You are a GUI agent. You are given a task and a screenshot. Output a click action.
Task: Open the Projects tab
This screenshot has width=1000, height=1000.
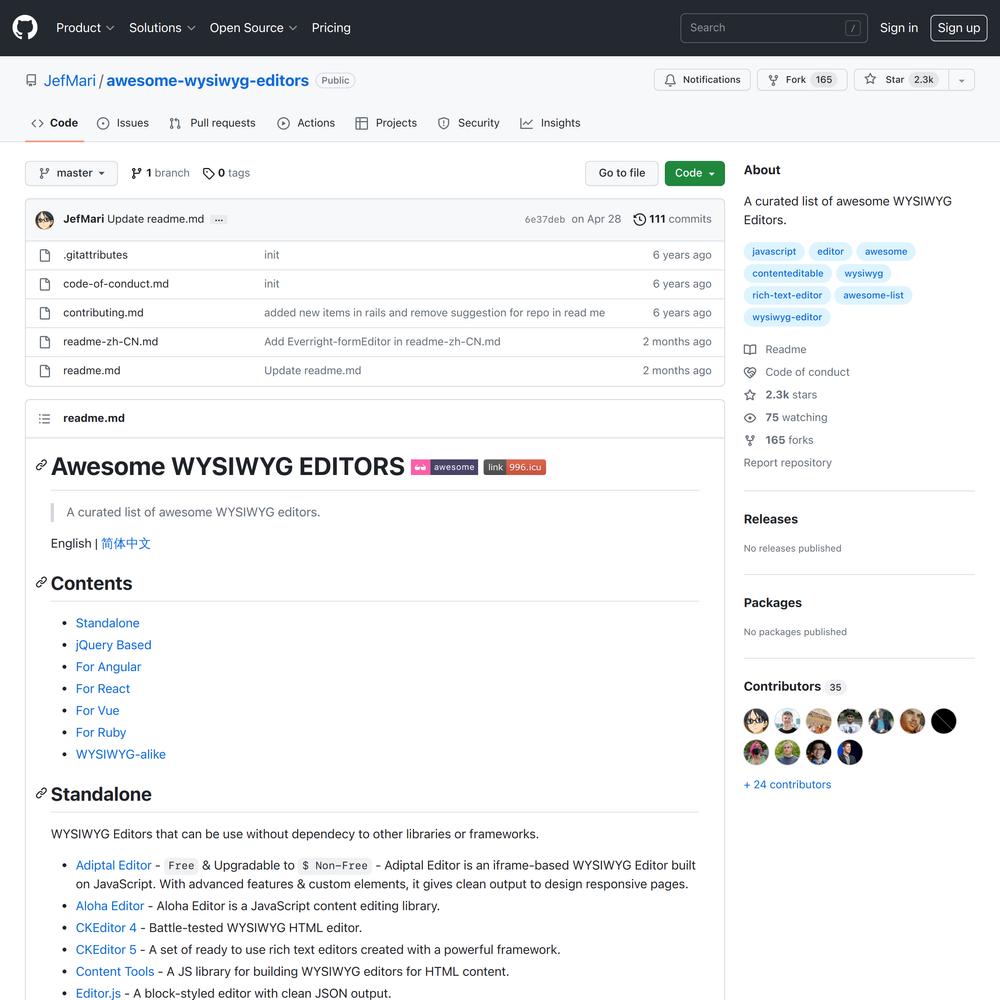386,123
